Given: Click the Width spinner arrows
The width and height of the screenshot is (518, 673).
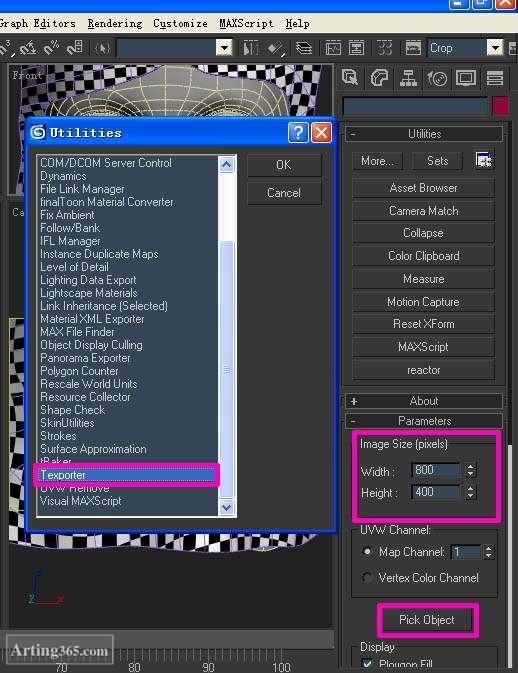Looking at the screenshot, I should click(x=471, y=470).
